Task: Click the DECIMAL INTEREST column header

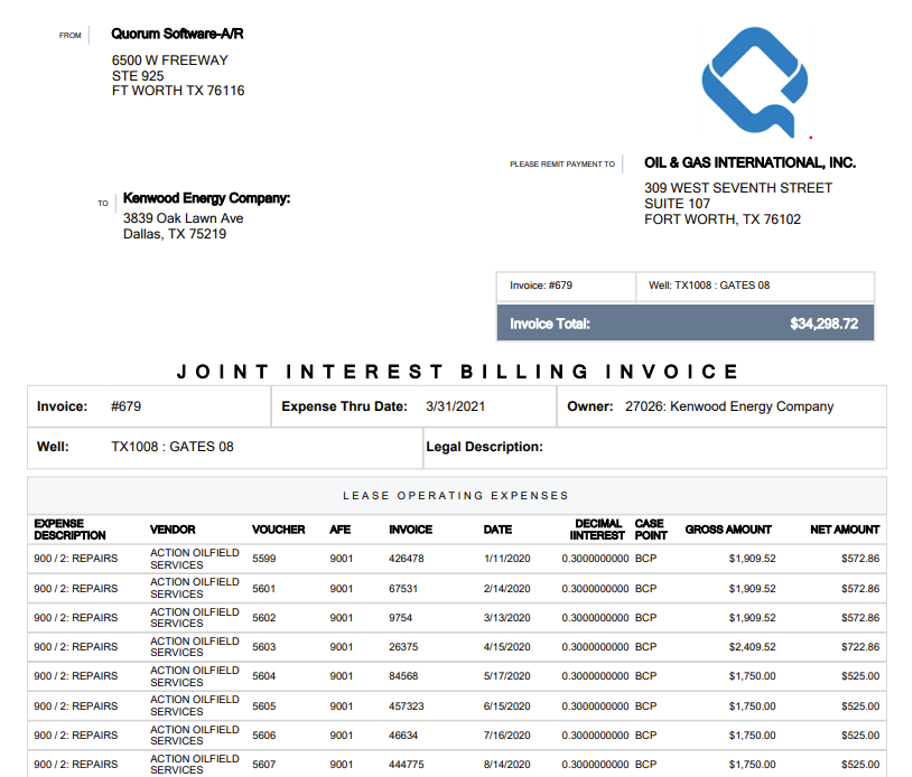Action: 597,529
